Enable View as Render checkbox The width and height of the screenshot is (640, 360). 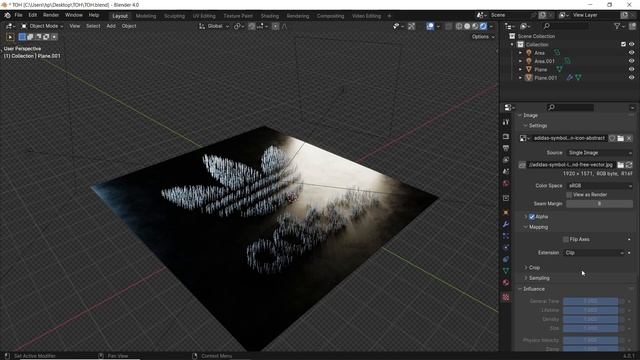click(x=569, y=195)
